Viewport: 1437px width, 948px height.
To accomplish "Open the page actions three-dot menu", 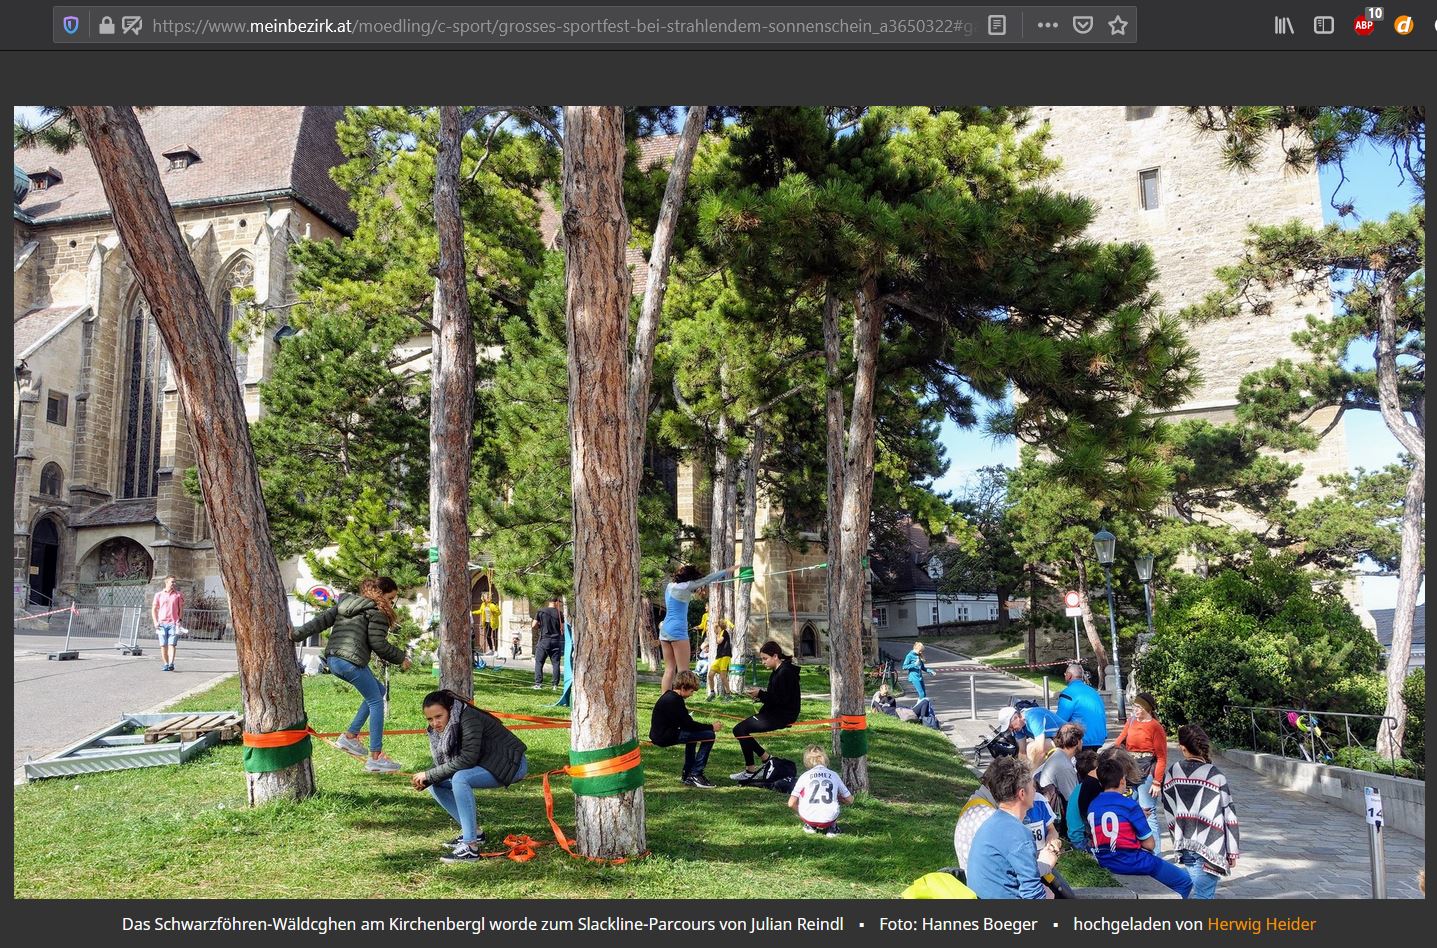I will 1047,25.
